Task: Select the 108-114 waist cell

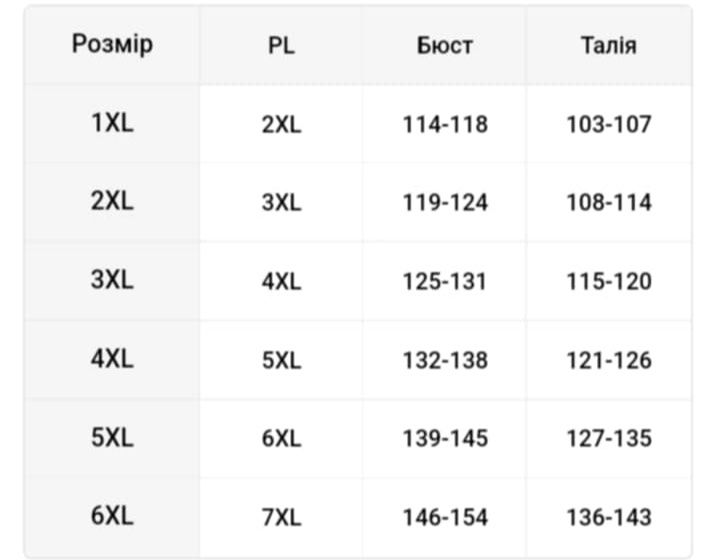Action: click(x=608, y=203)
